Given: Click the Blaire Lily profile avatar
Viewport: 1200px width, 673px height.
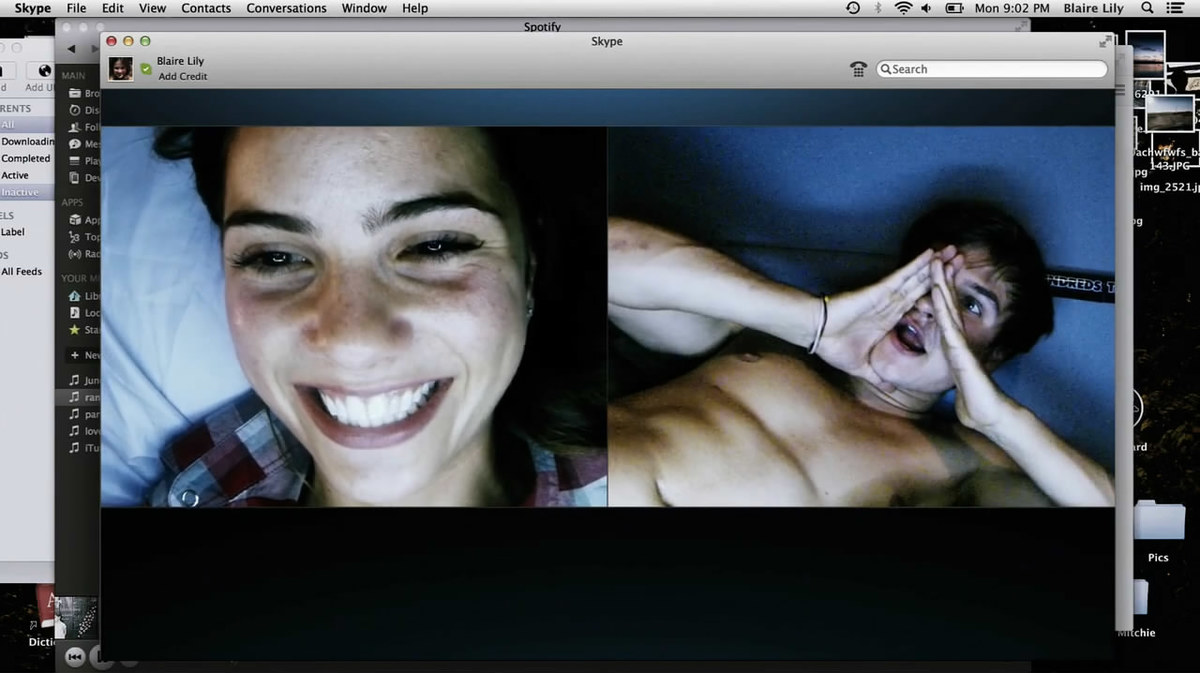Looking at the screenshot, I should click(121, 69).
